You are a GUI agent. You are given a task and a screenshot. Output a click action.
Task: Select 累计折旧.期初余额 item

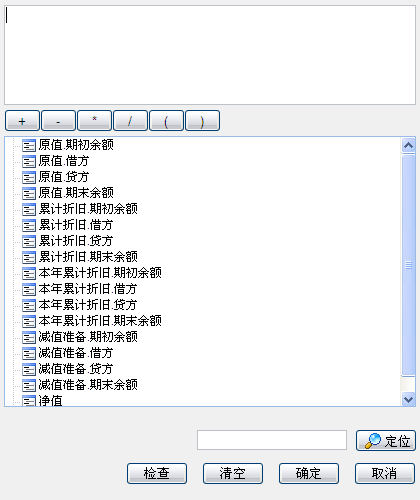pos(88,209)
